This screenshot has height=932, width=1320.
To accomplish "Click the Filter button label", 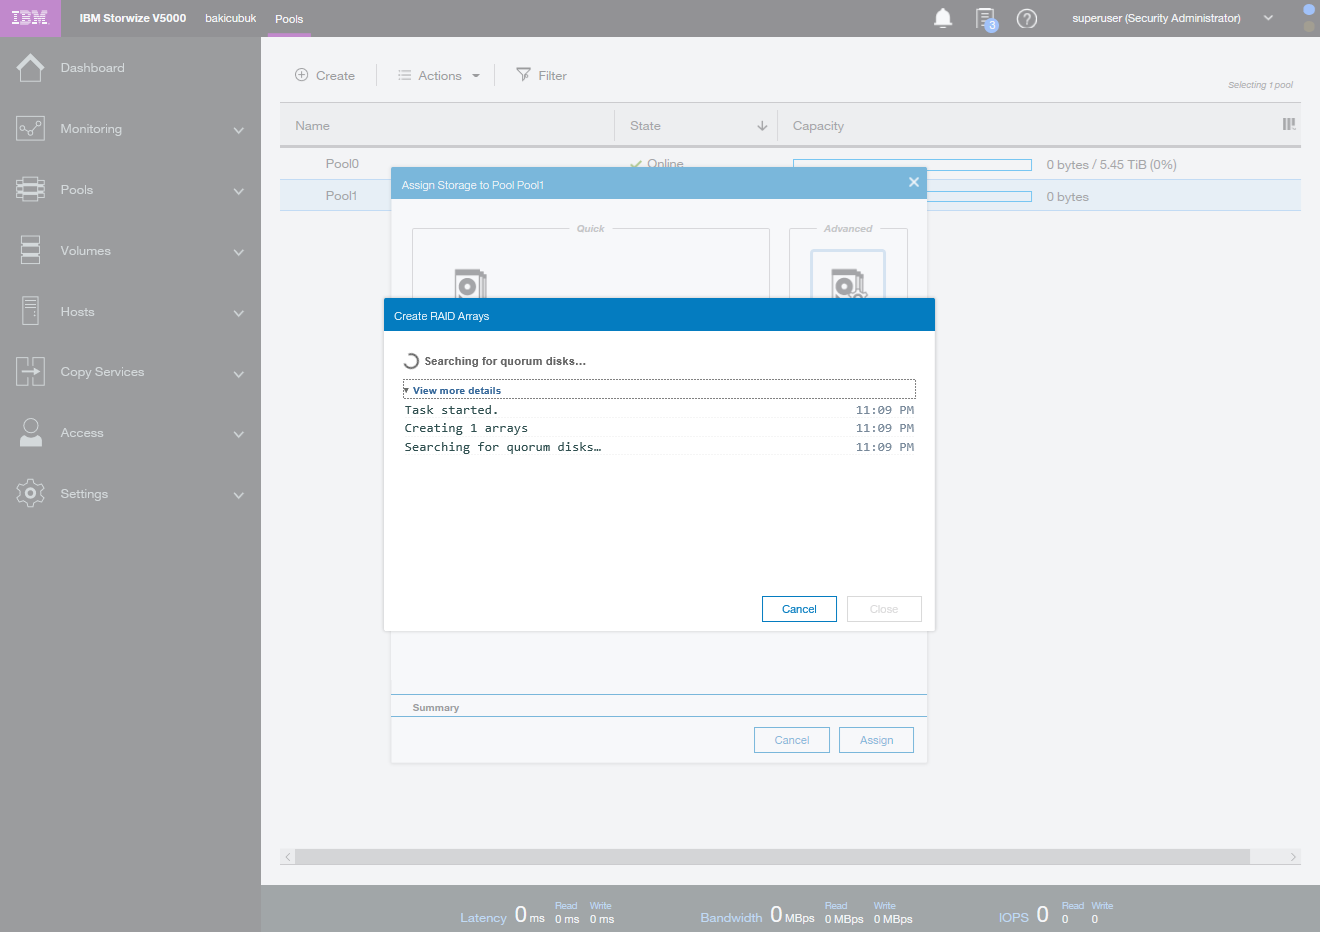I will (x=552, y=76).
